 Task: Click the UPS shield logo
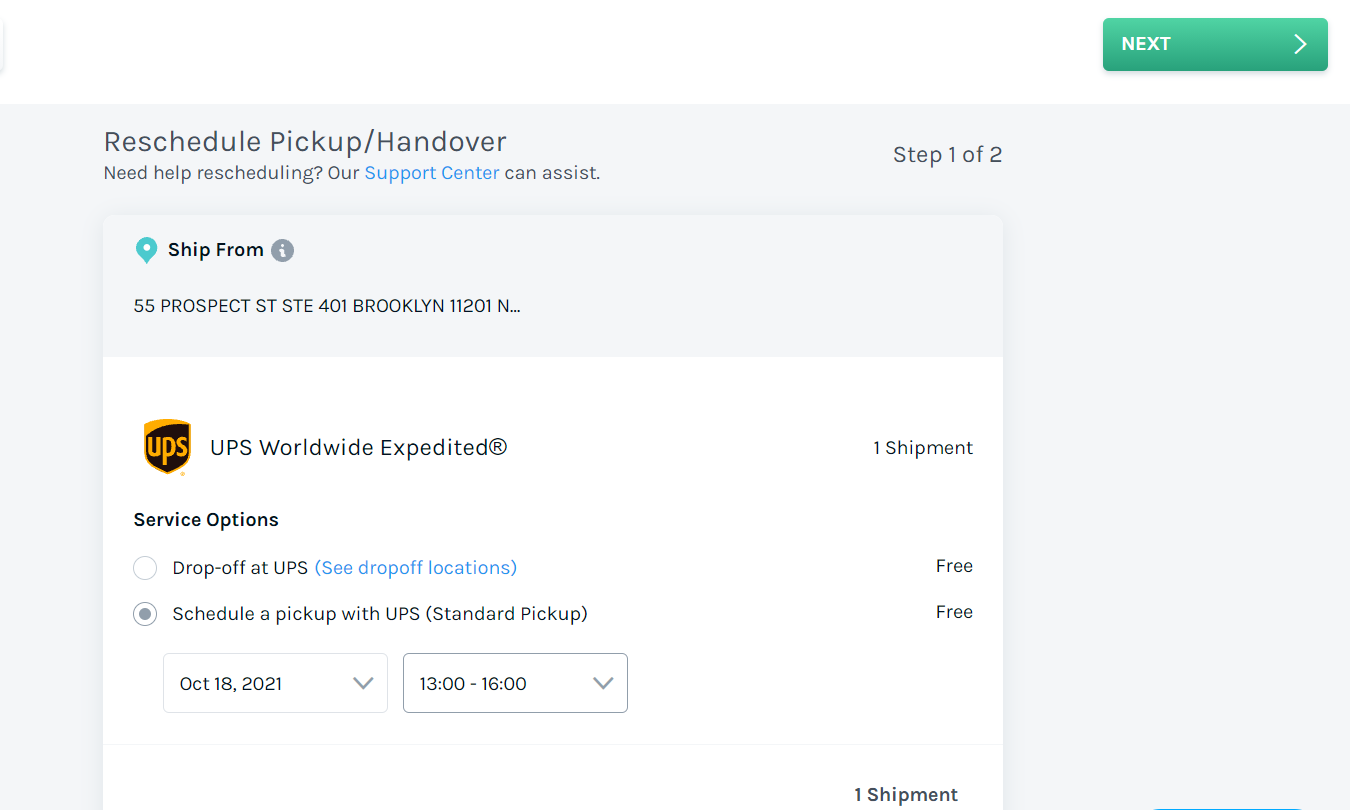pos(167,447)
